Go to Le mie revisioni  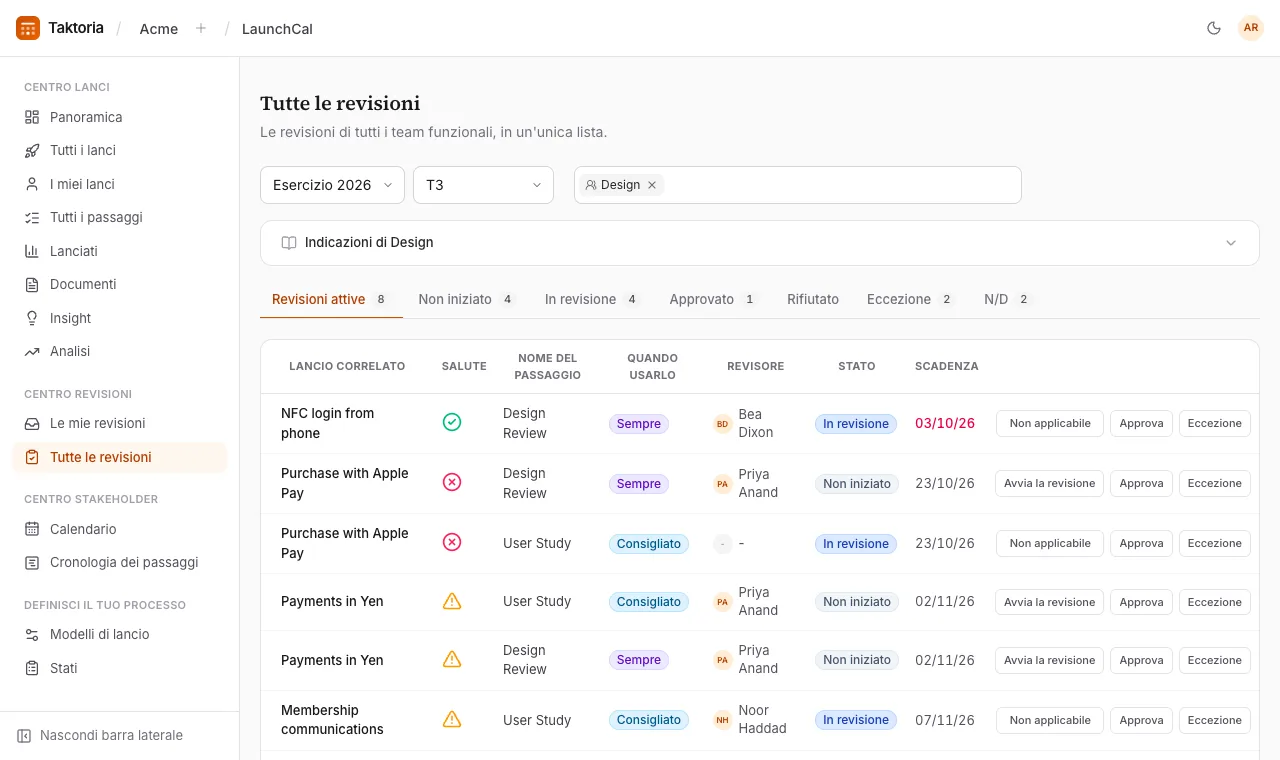pyautogui.click(x=120, y=423)
